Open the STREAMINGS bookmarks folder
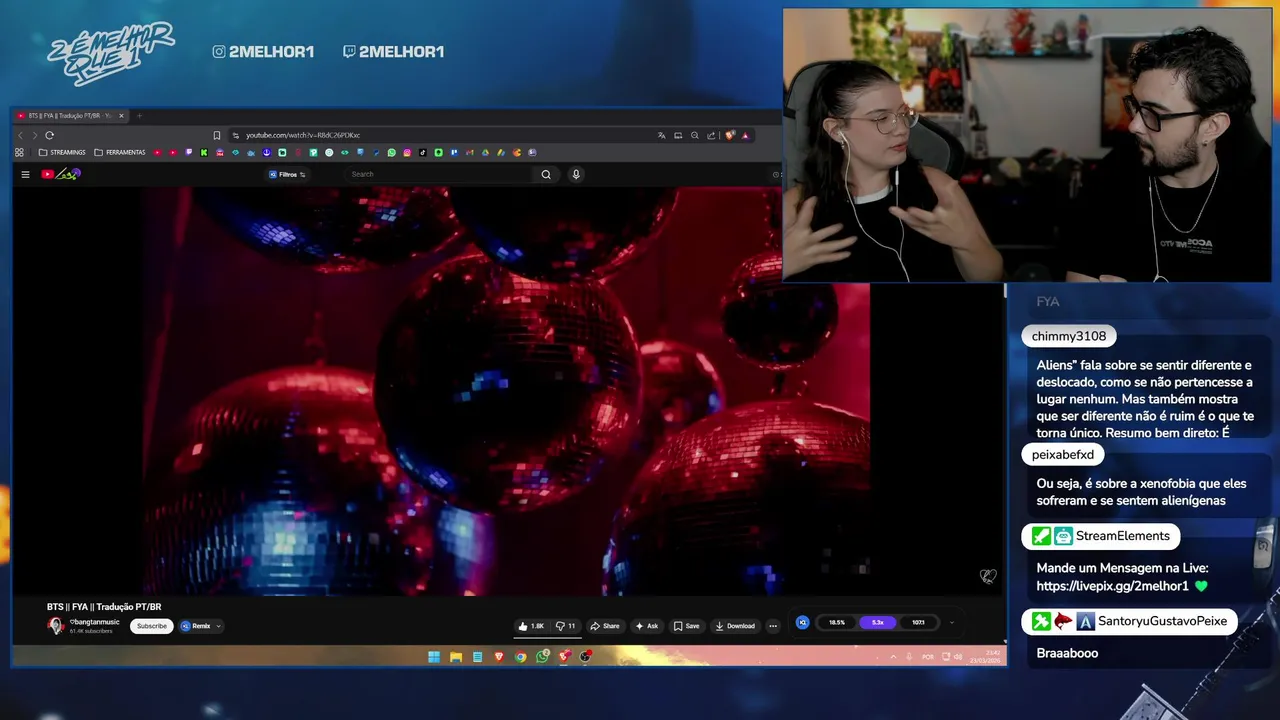The height and width of the screenshot is (720, 1280). click(x=62, y=152)
